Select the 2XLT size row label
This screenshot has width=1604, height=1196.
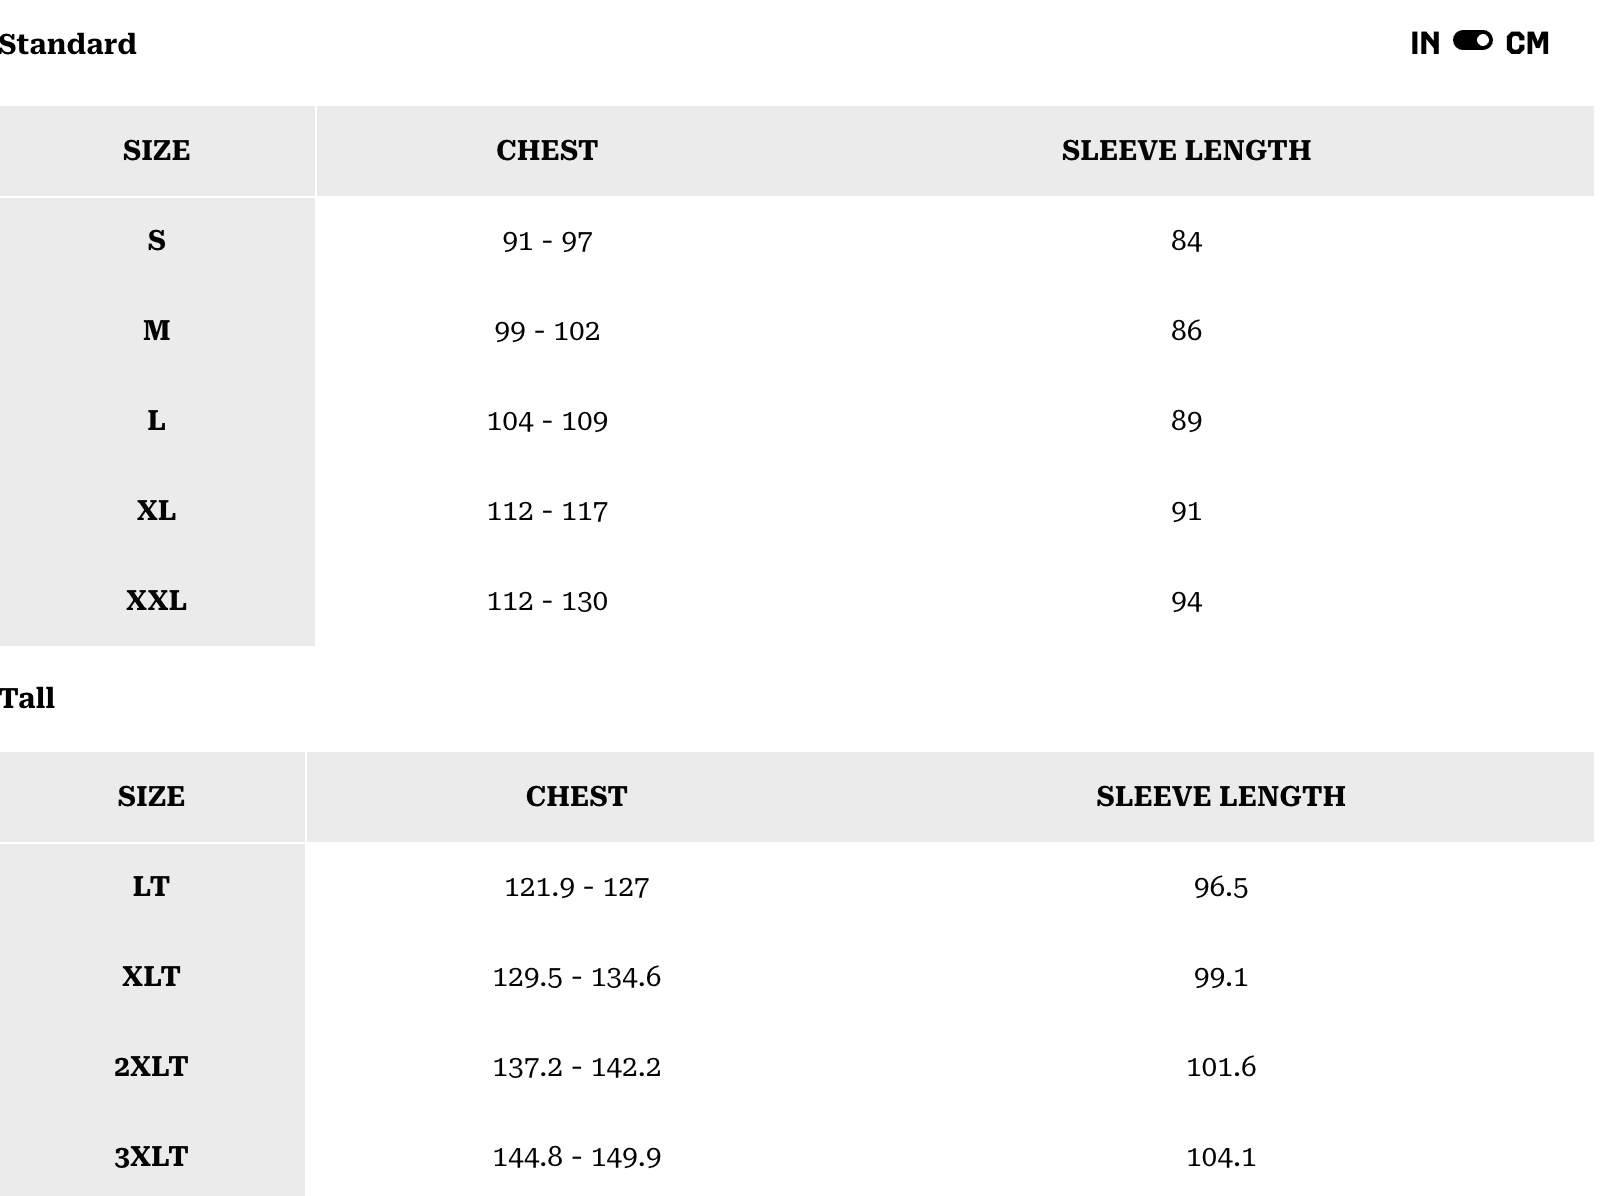click(151, 1067)
